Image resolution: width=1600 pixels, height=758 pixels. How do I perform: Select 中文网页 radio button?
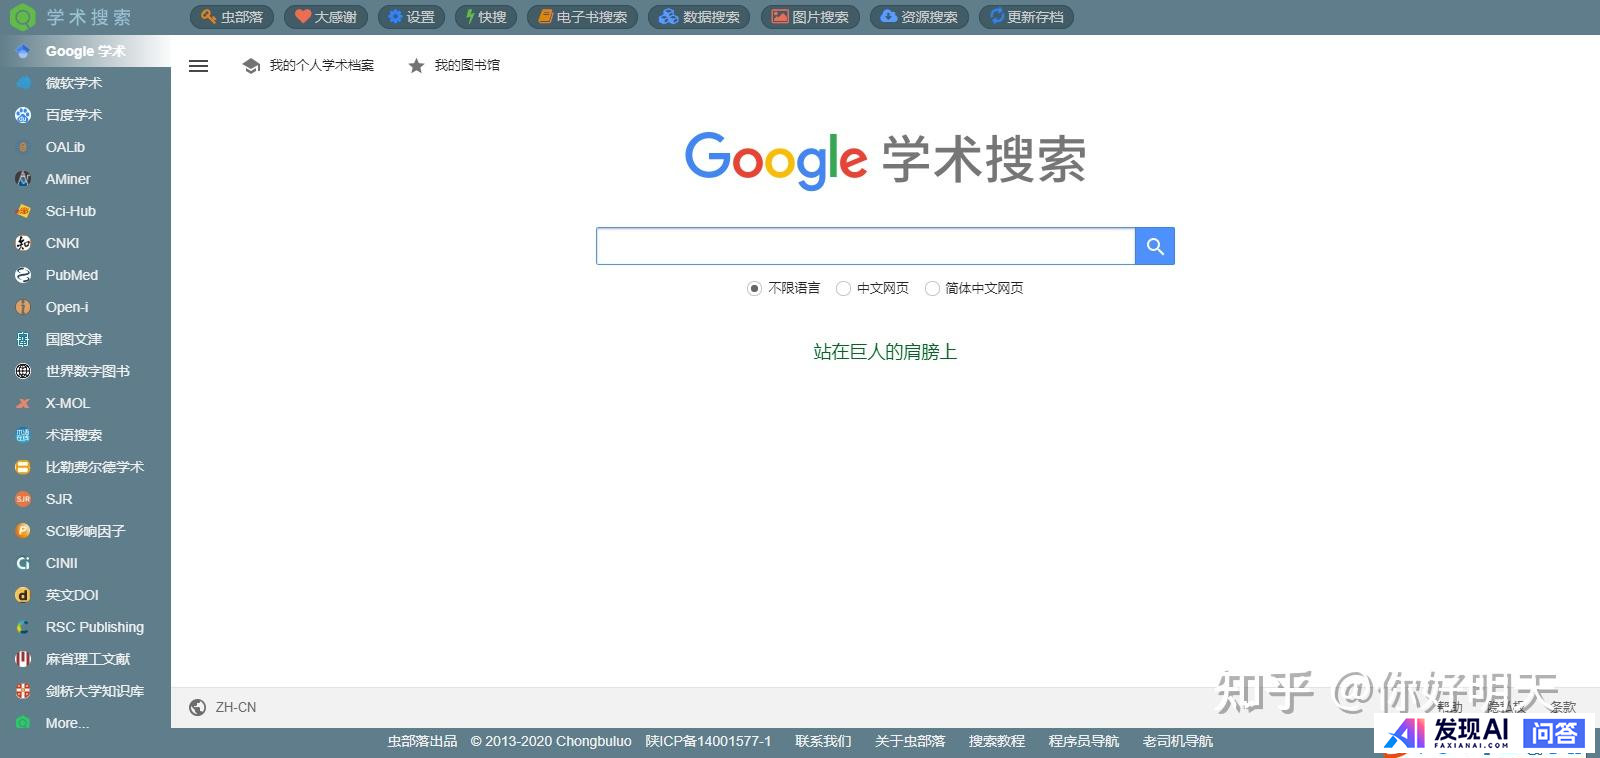point(843,288)
